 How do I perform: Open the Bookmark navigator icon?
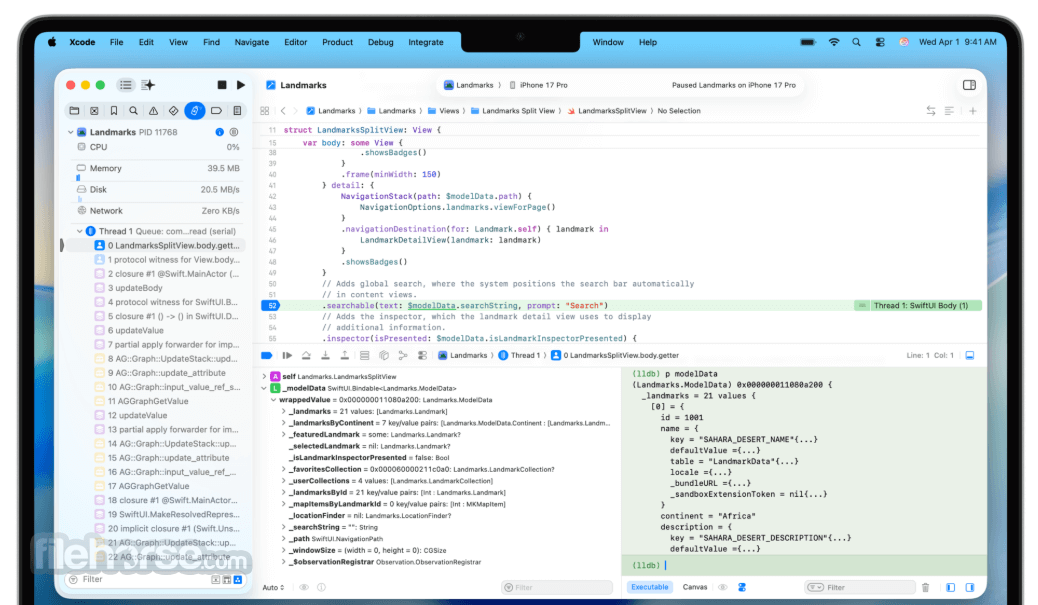tap(114, 111)
